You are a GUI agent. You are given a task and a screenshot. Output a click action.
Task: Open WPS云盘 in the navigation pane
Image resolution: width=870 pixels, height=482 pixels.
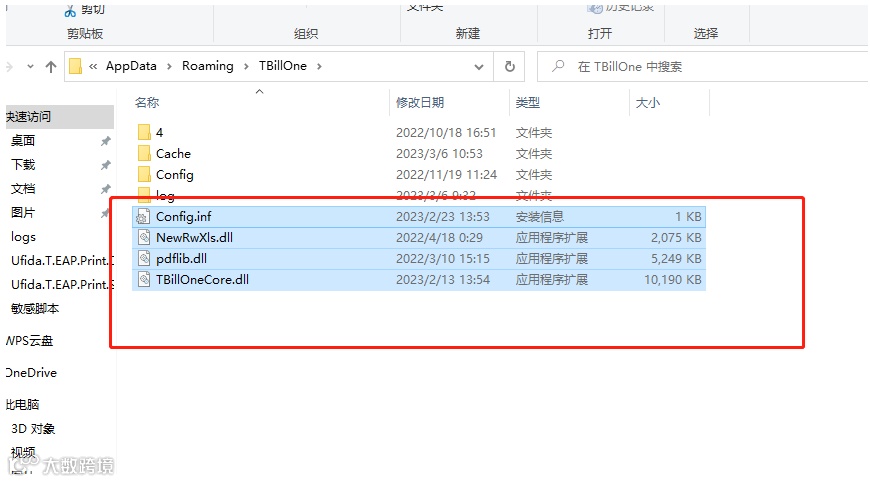29,341
